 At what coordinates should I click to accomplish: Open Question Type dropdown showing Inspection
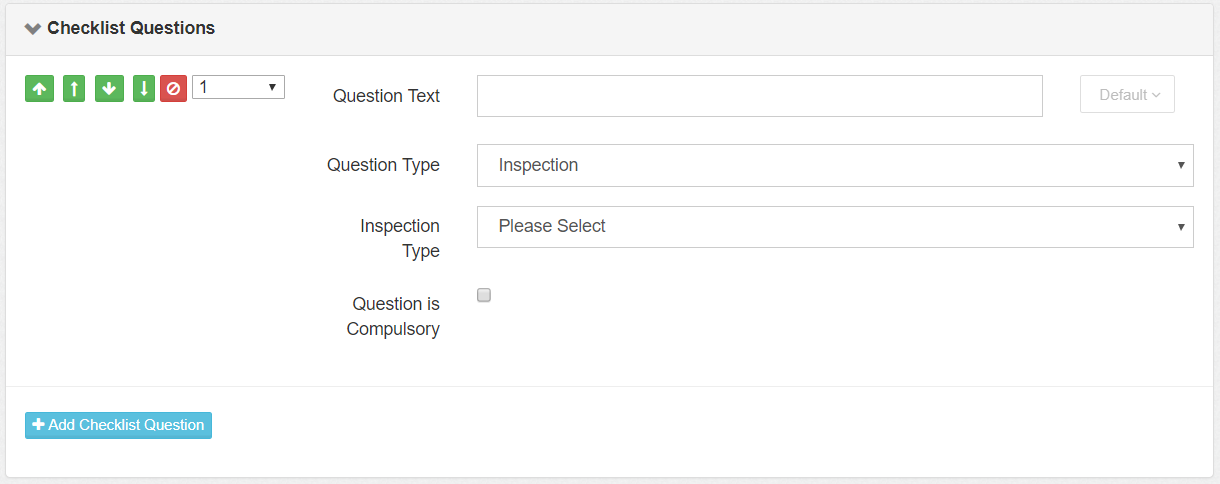point(834,165)
